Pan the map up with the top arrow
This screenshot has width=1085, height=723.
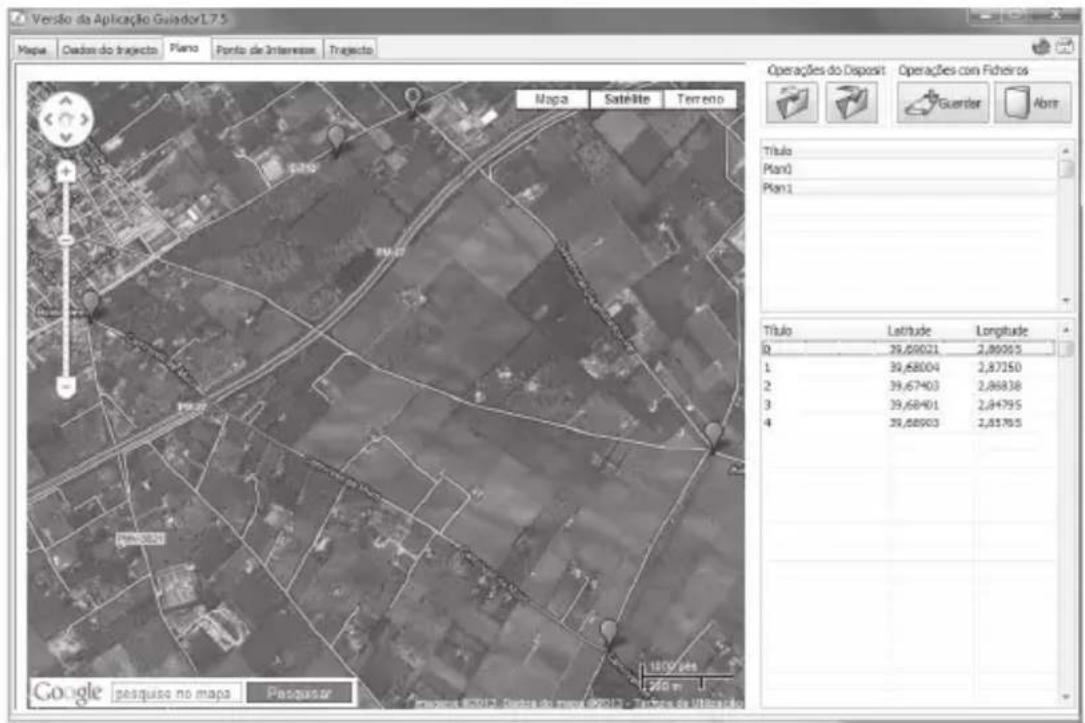coord(65,101)
